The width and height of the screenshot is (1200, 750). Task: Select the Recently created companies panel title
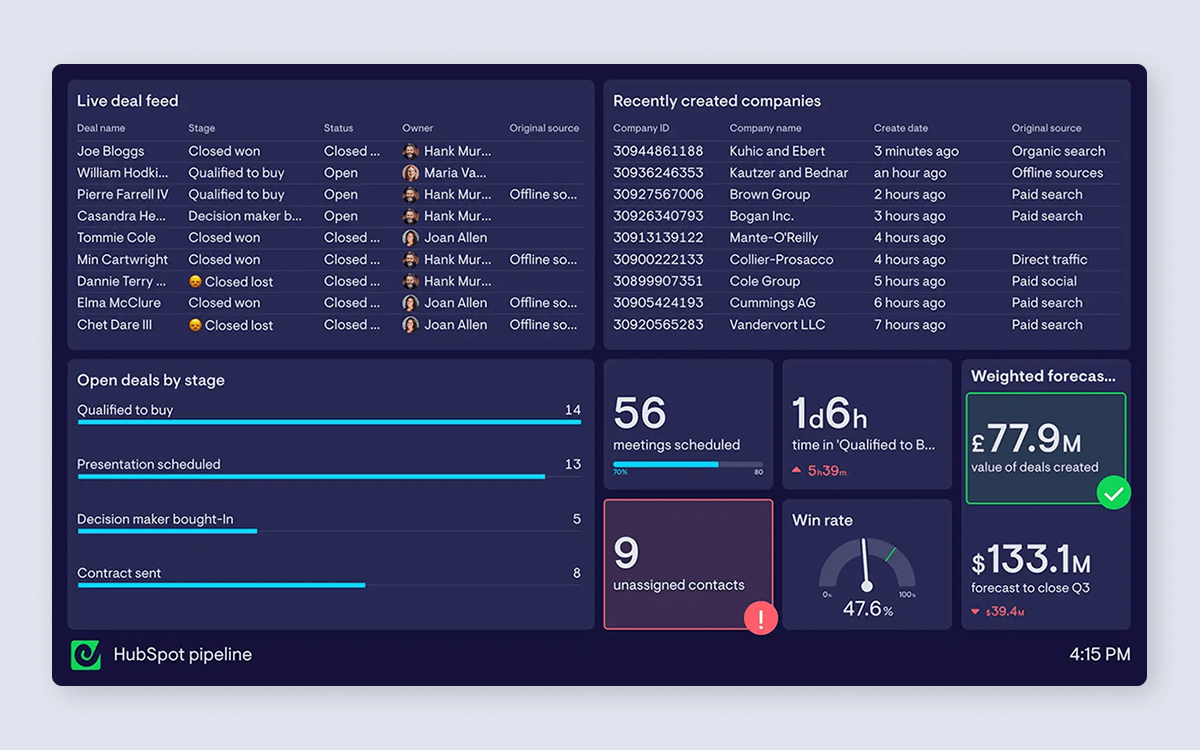[x=716, y=101]
